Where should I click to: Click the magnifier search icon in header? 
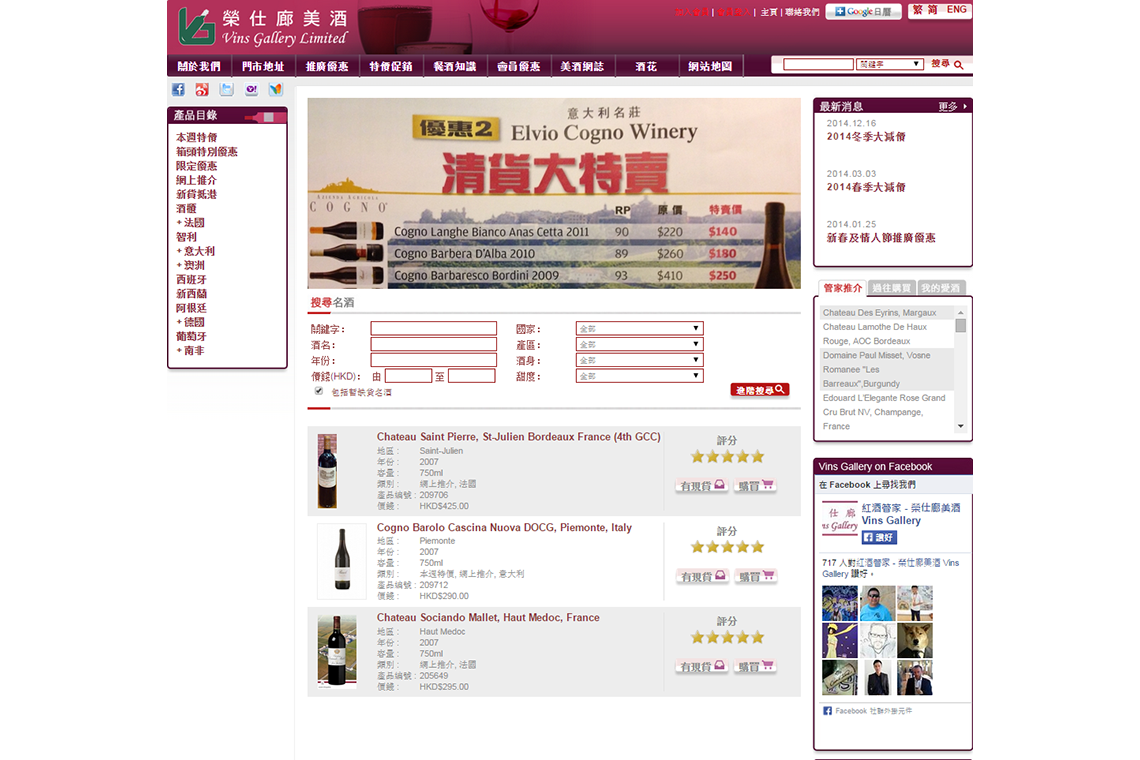959,65
